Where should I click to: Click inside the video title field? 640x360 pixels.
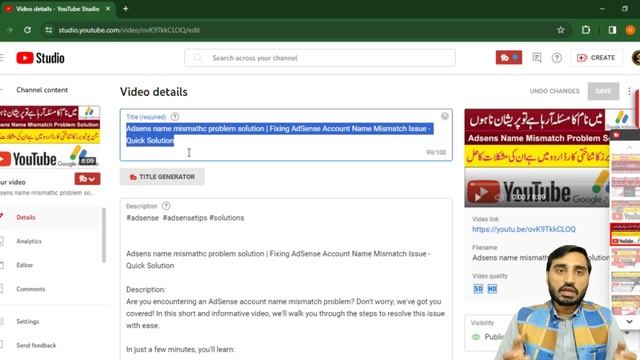pyautogui.click(x=286, y=135)
